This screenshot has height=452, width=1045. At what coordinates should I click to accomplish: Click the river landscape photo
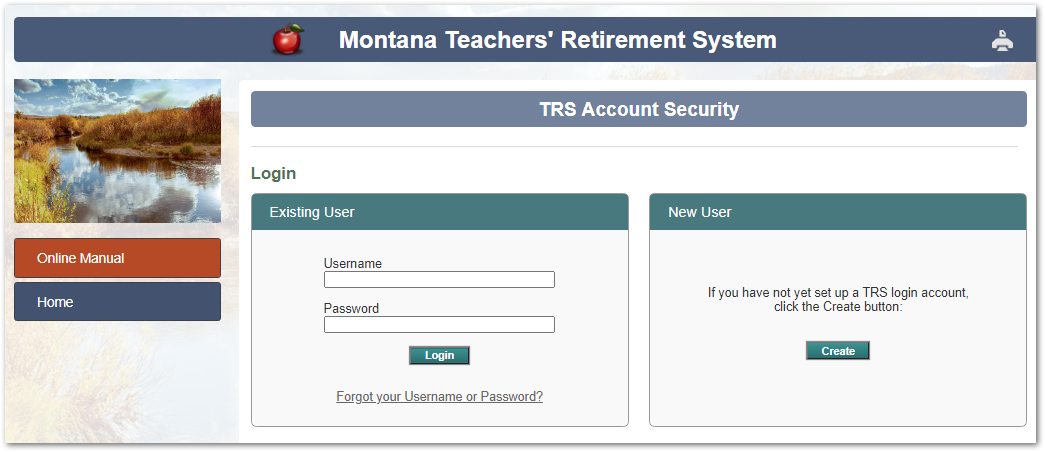pos(117,151)
